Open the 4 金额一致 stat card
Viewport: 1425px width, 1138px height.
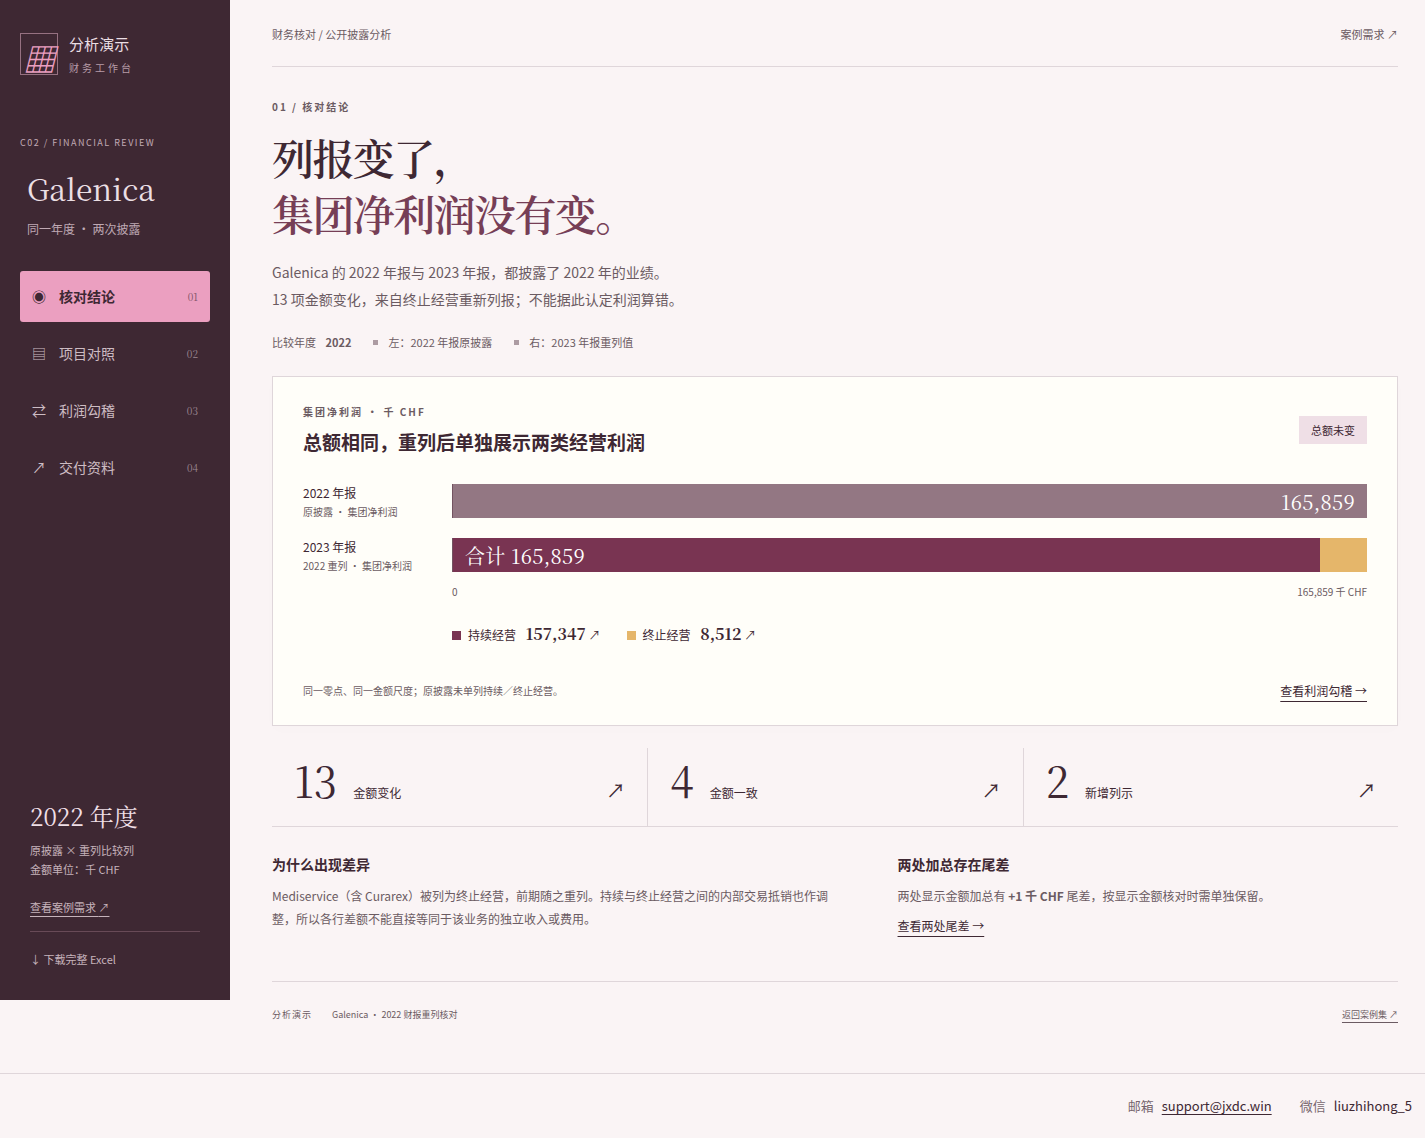[835, 787]
